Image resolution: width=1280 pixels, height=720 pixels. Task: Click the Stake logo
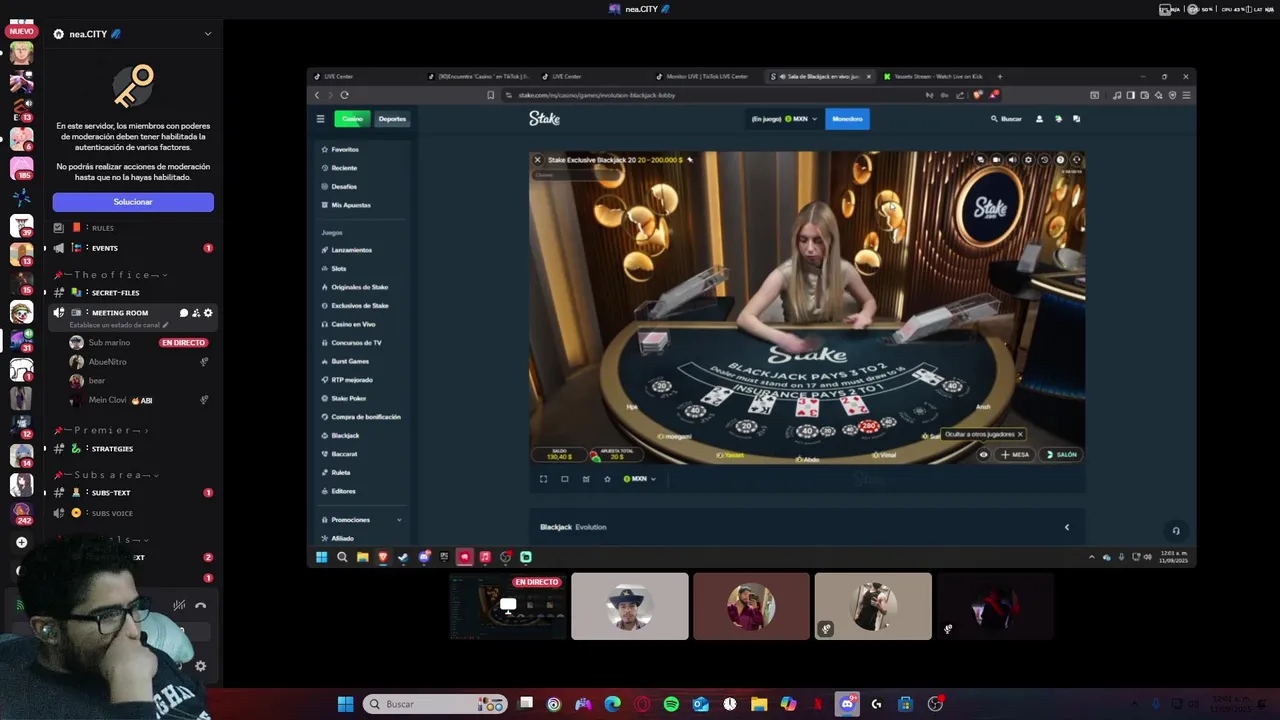(x=544, y=119)
